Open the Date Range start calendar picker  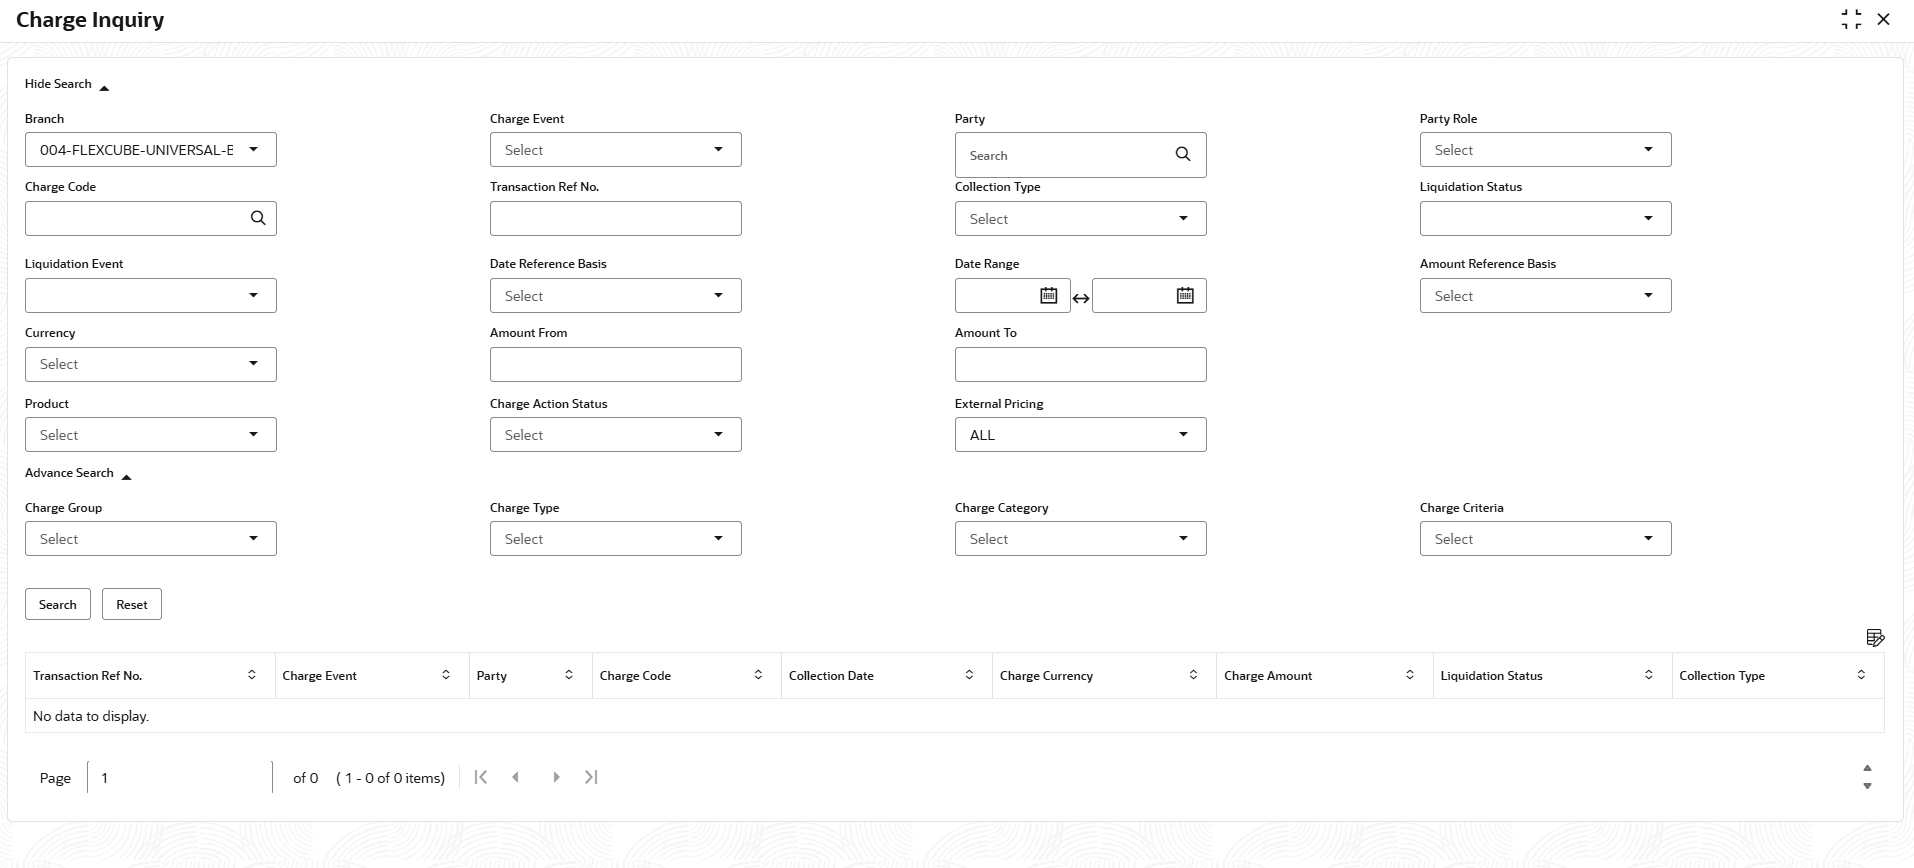click(1048, 295)
